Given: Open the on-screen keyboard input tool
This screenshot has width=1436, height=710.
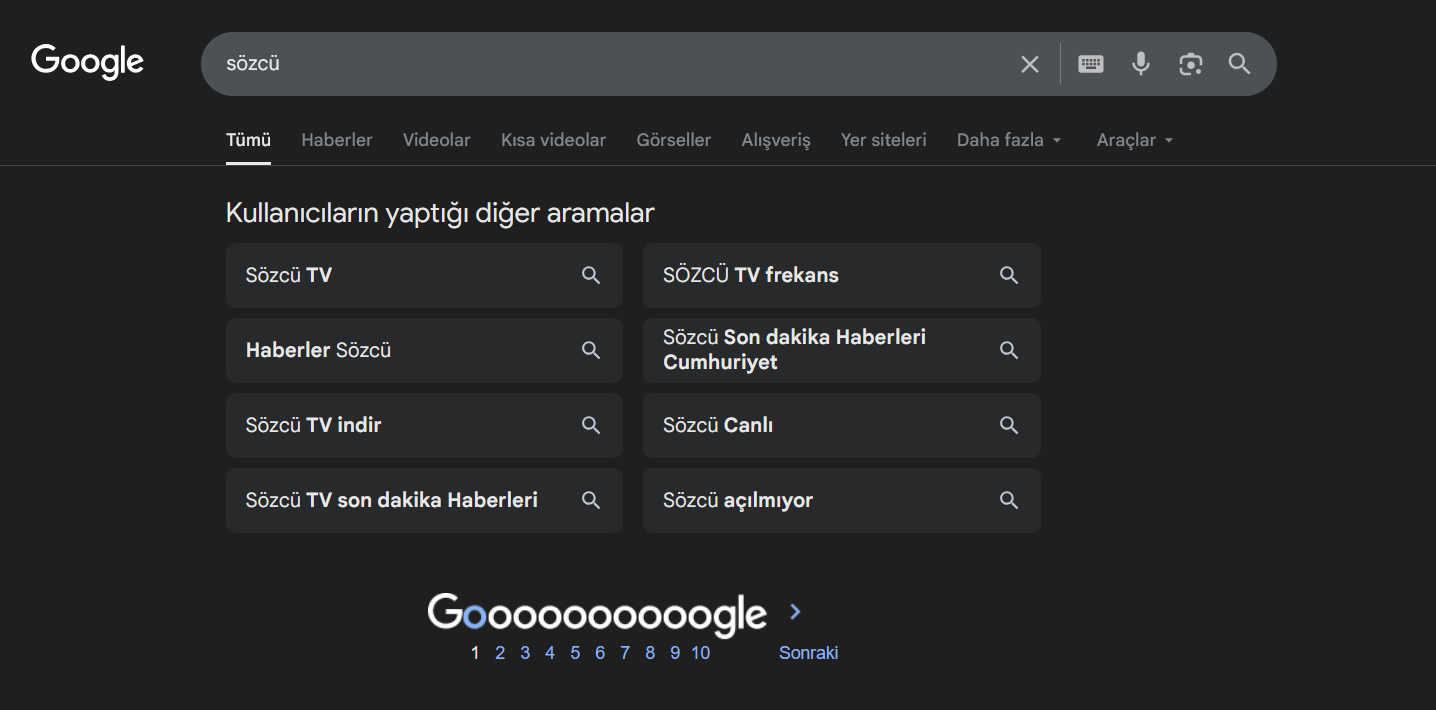Looking at the screenshot, I should (x=1091, y=64).
